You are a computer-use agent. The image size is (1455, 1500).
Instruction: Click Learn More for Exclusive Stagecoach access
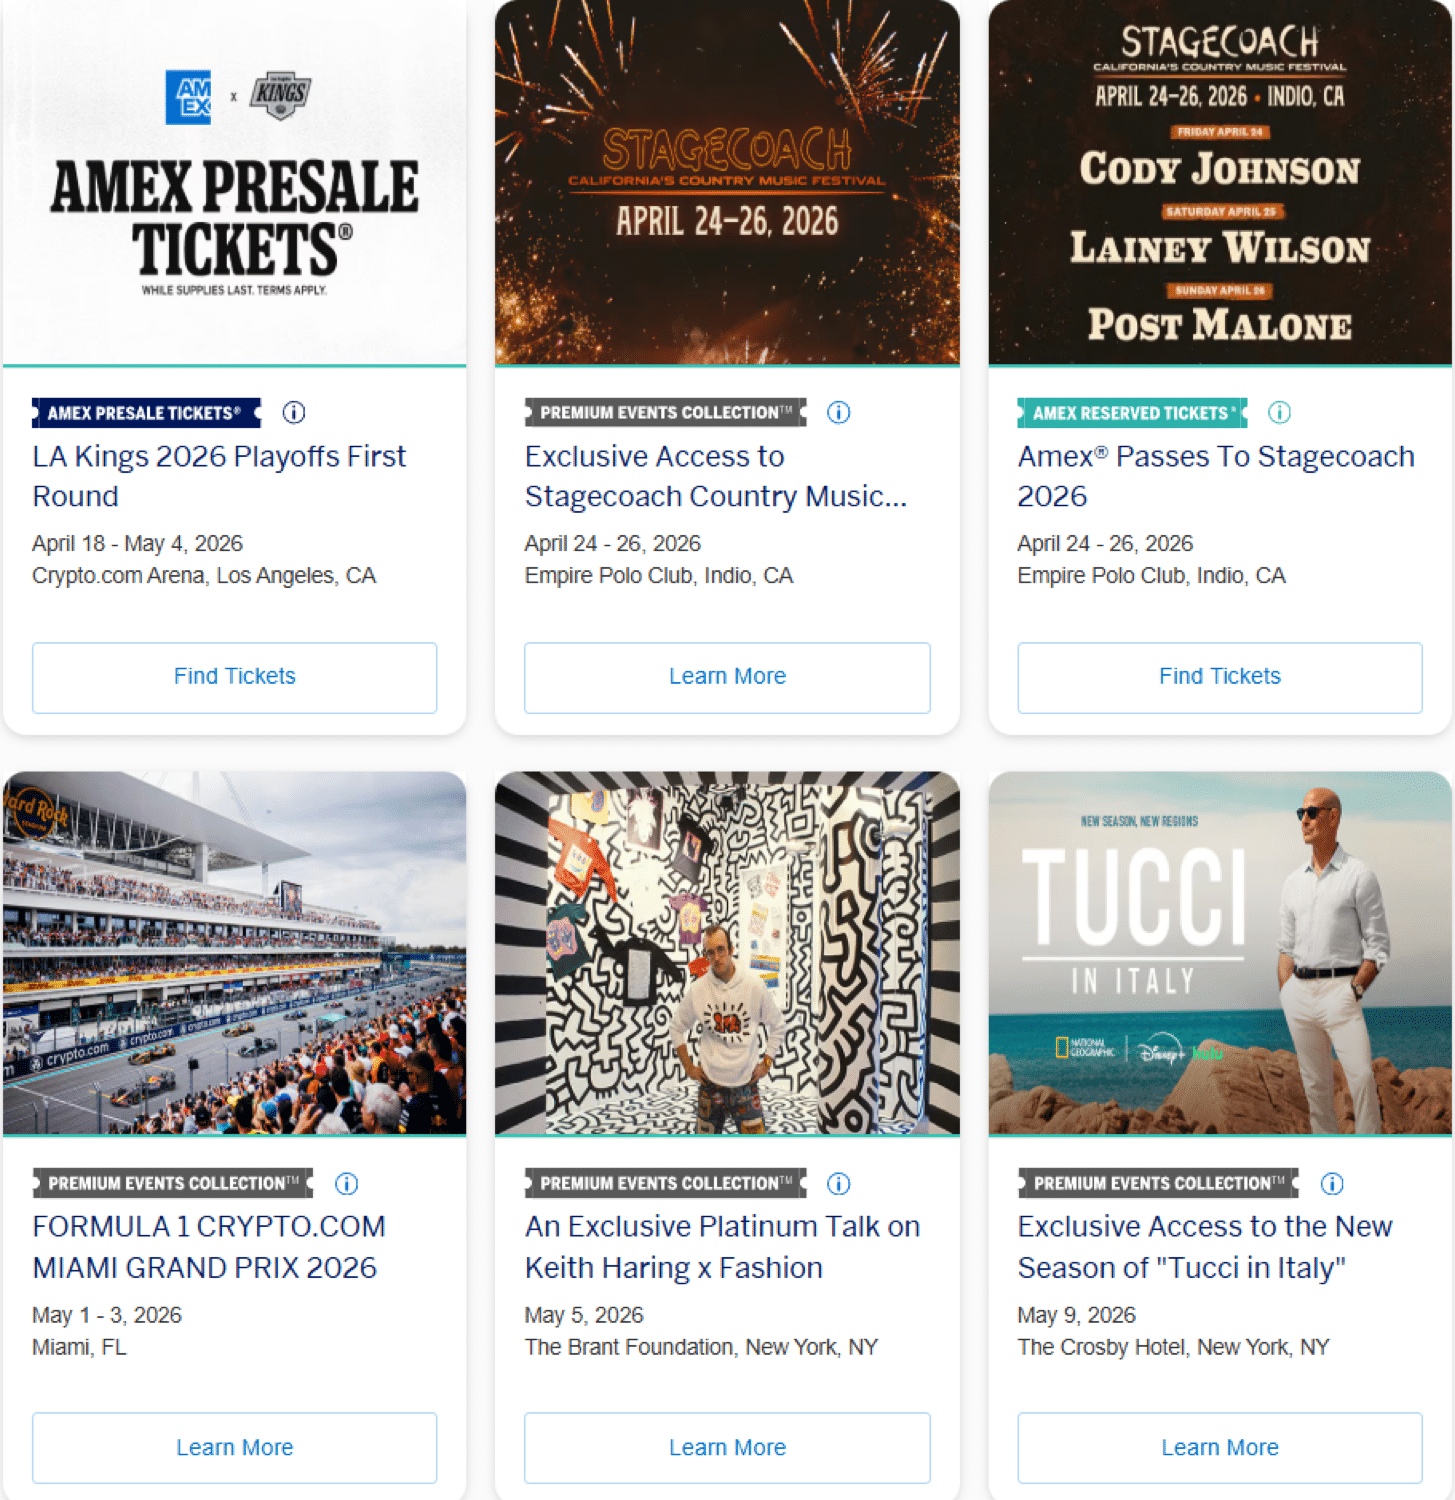click(x=727, y=677)
